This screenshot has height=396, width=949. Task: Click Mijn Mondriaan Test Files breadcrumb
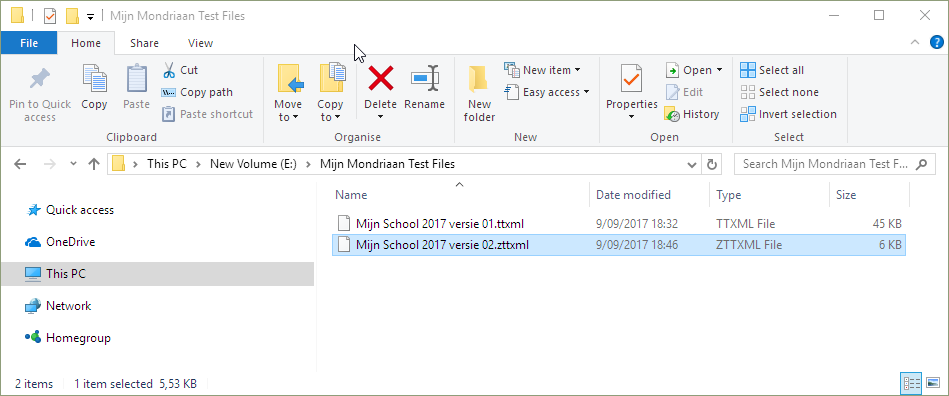(x=387, y=164)
